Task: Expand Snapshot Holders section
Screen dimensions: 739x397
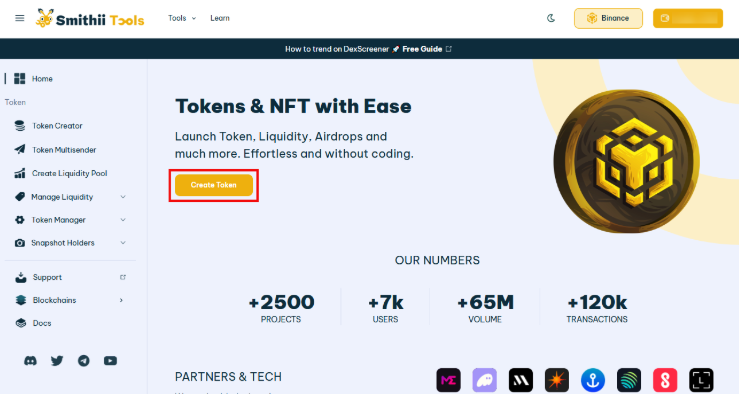Action: pos(70,243)
